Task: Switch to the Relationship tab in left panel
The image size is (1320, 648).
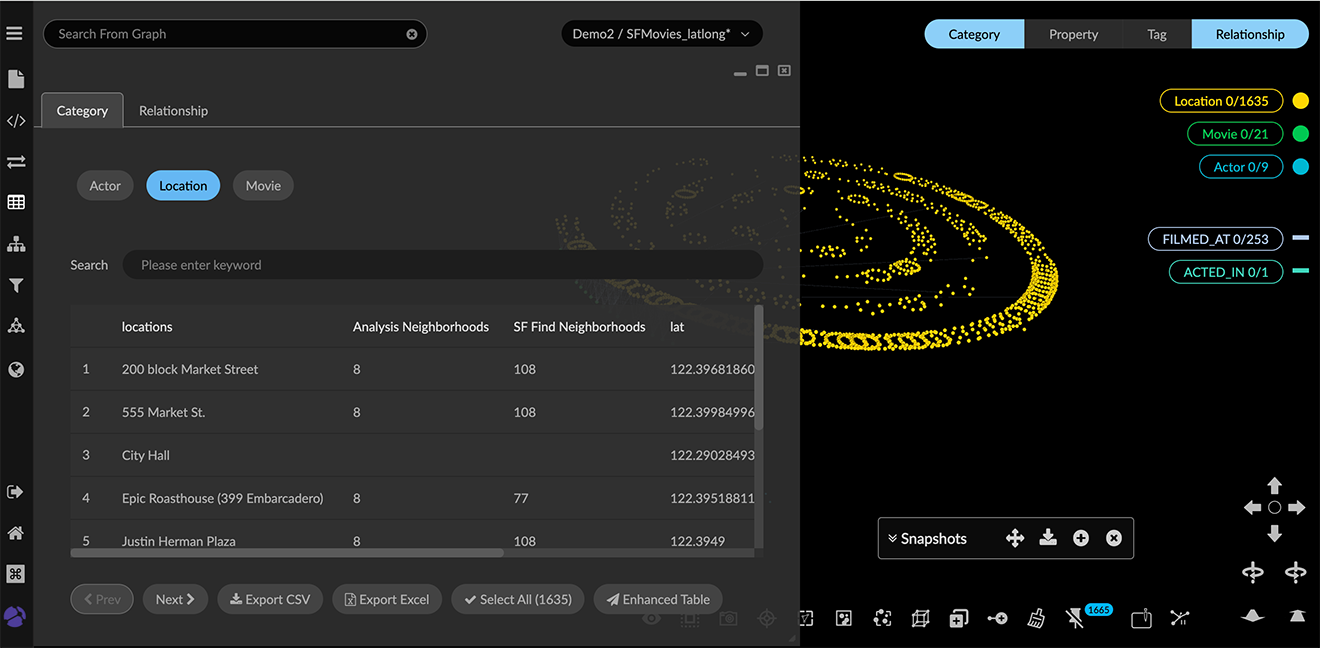Action: coord(173,110)
